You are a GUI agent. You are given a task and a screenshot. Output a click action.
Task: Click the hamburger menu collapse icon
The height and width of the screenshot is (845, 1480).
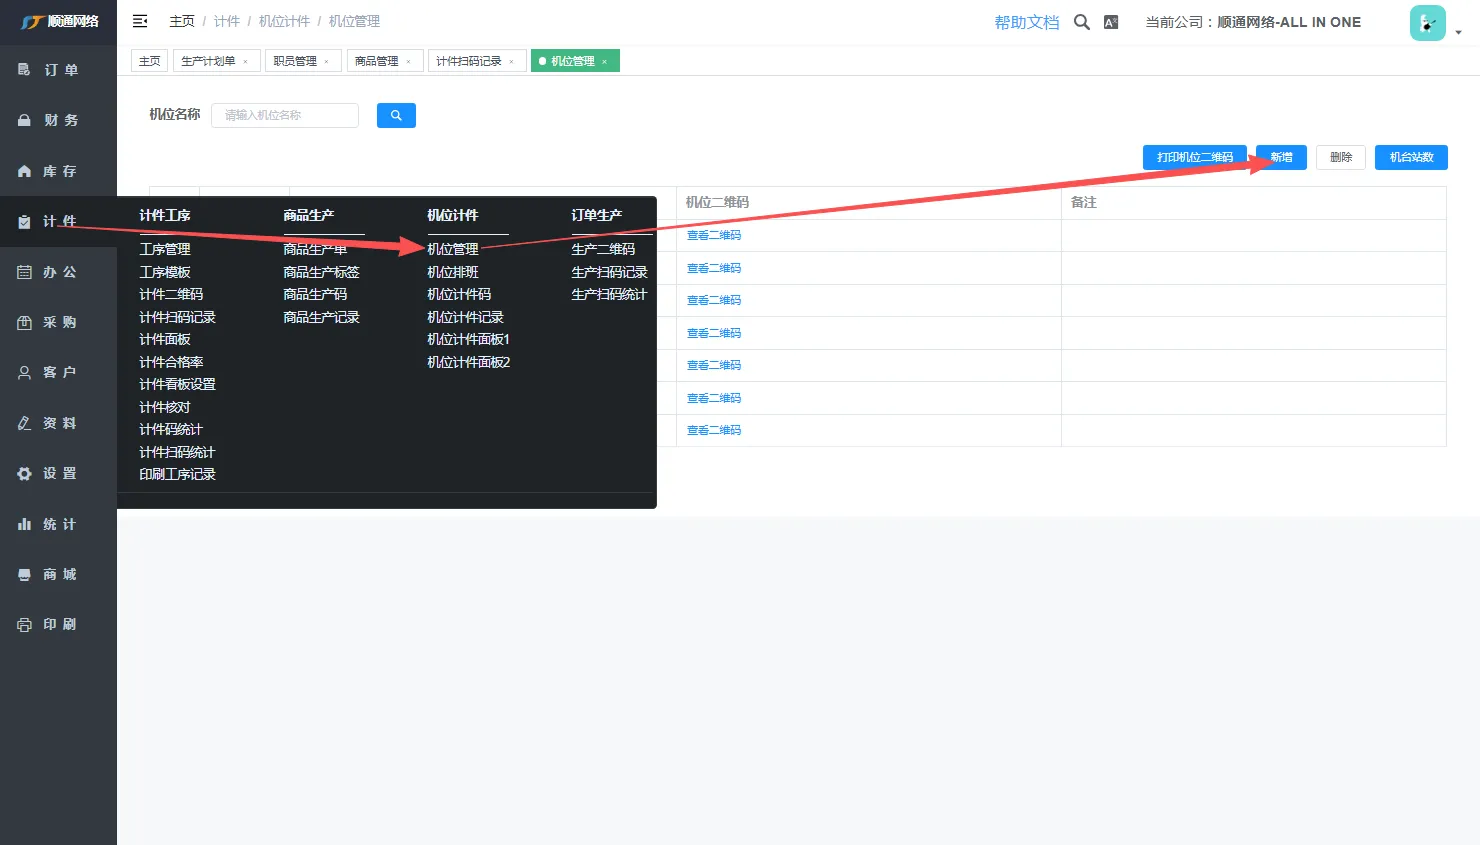pos(140,21)
